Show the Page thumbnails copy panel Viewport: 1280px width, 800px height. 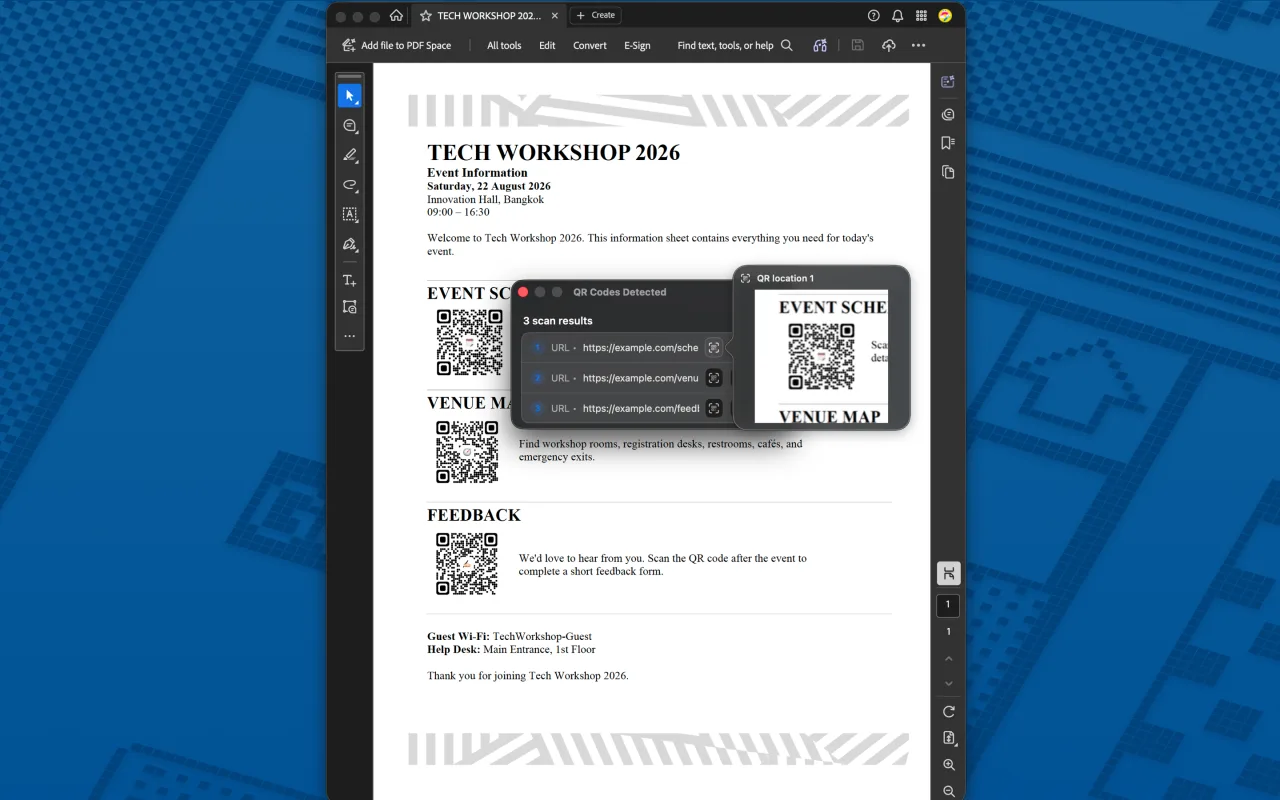(x=948, y=172)
